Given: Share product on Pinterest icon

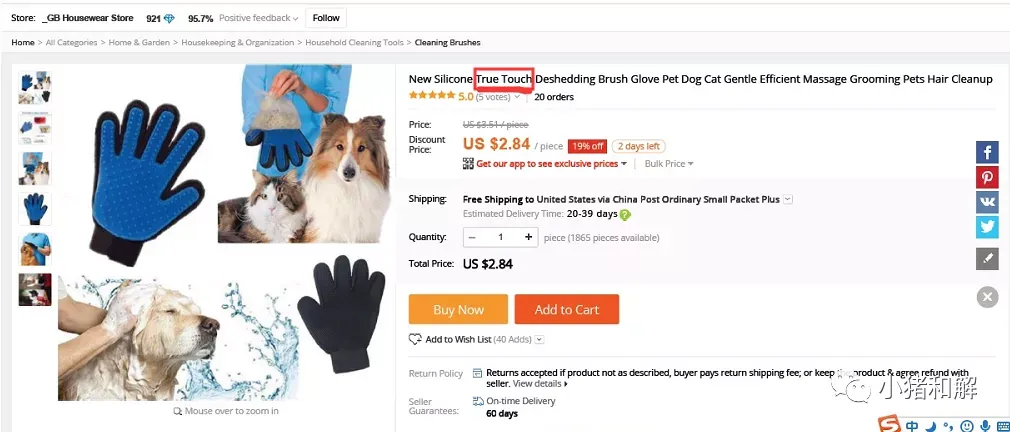Looking at the screenshot, I should coord(987,177).
